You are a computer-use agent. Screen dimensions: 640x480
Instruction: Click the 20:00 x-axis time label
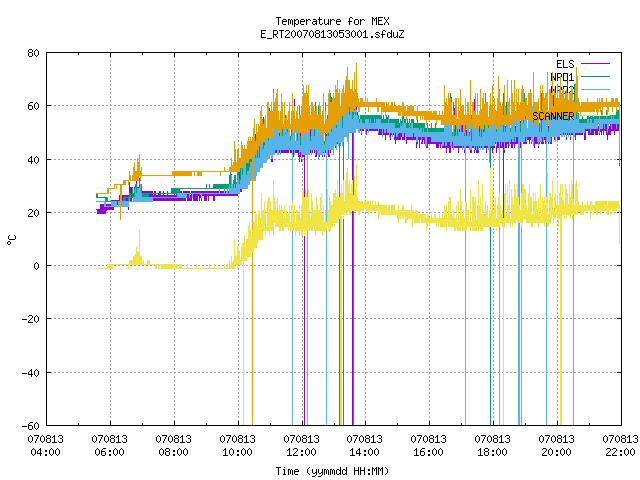coord(556,452)
